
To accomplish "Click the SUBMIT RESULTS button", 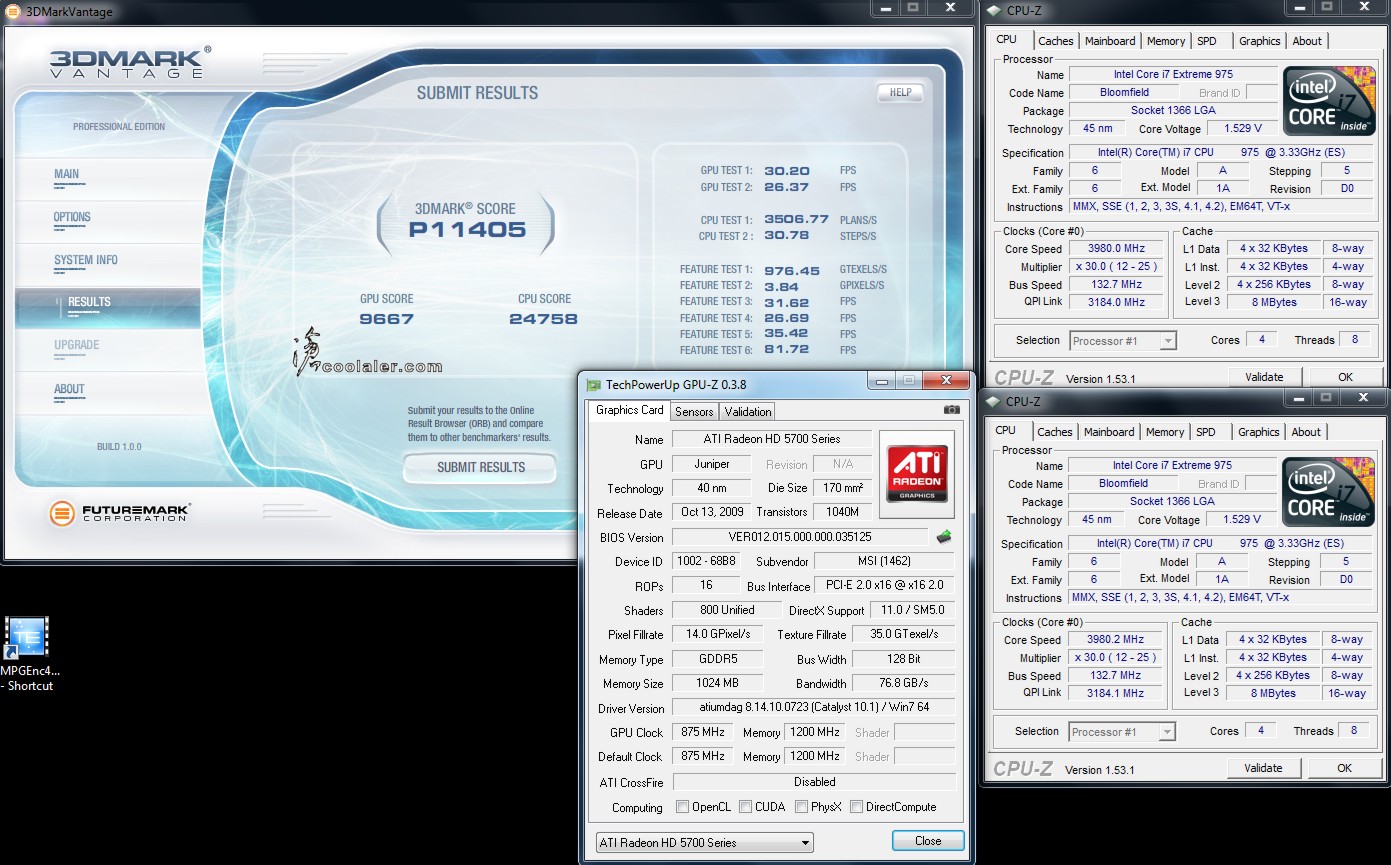I will (480, 467).
